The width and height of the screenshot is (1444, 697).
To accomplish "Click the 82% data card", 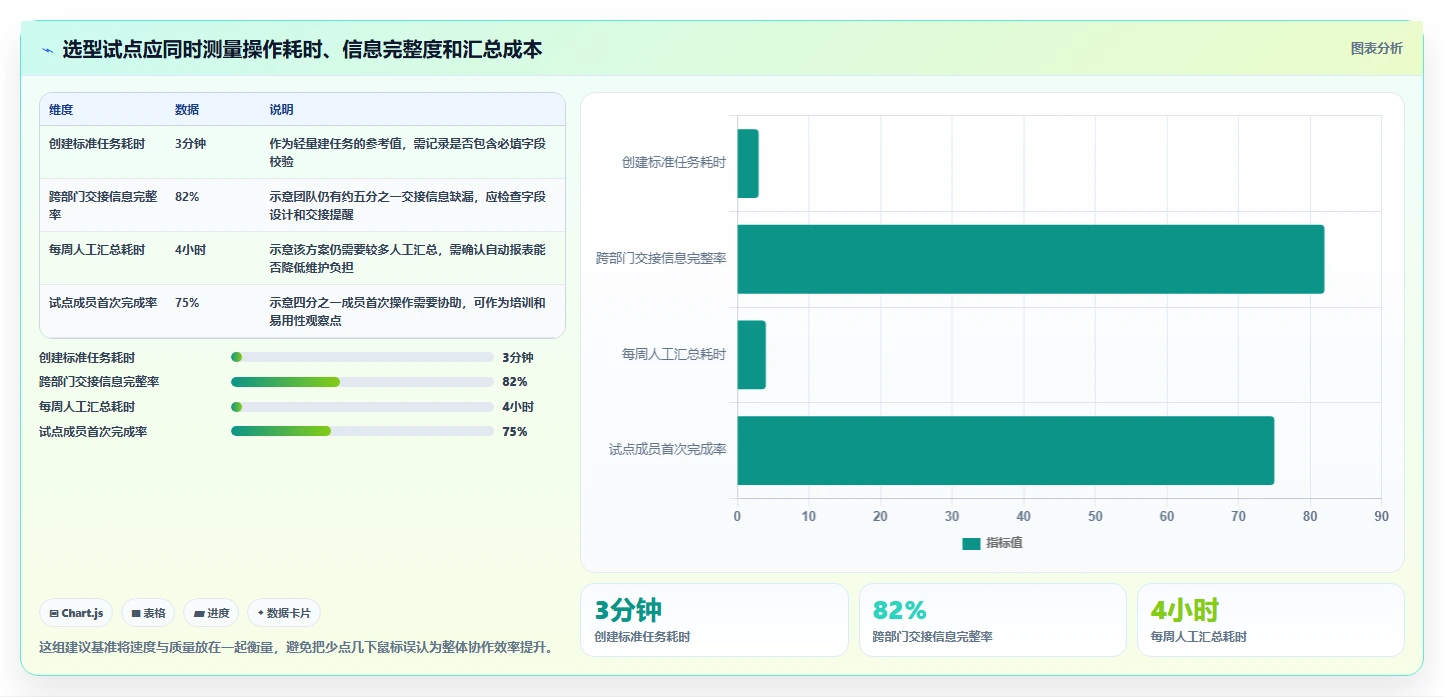I will click(x=992, y=620).
